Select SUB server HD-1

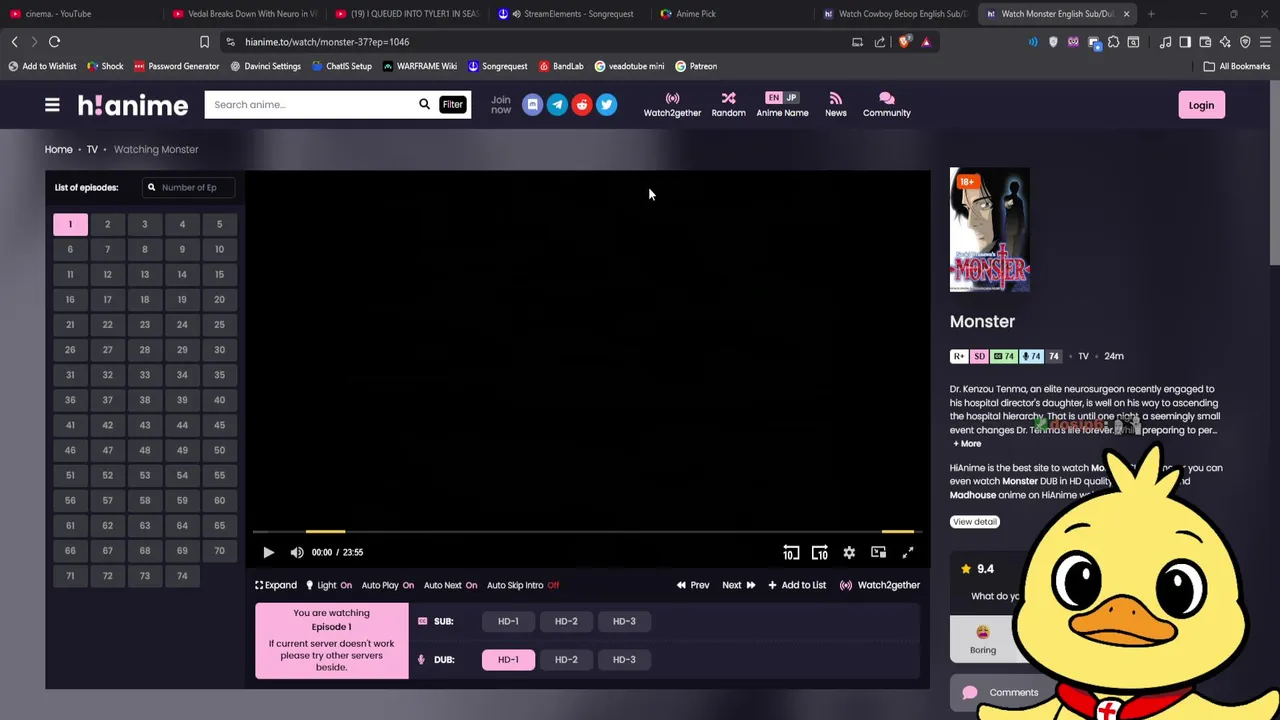point(508,621)
